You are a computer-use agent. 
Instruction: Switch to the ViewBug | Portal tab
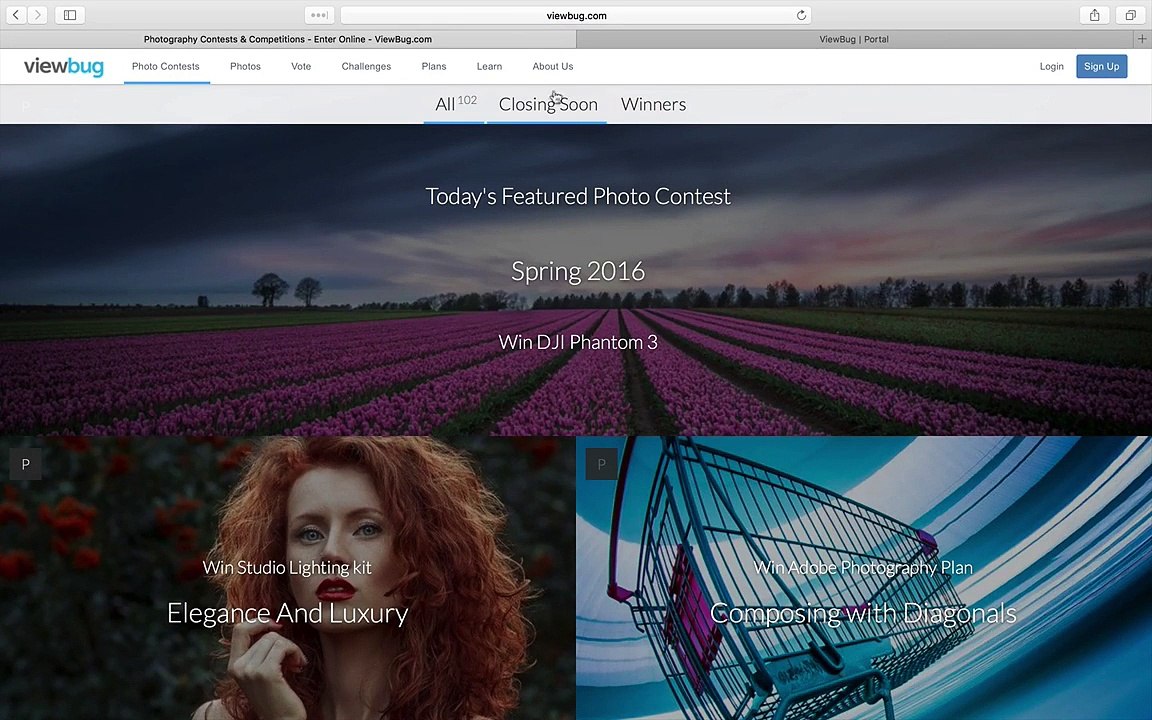pyautogui.click(x=854, y=39)
